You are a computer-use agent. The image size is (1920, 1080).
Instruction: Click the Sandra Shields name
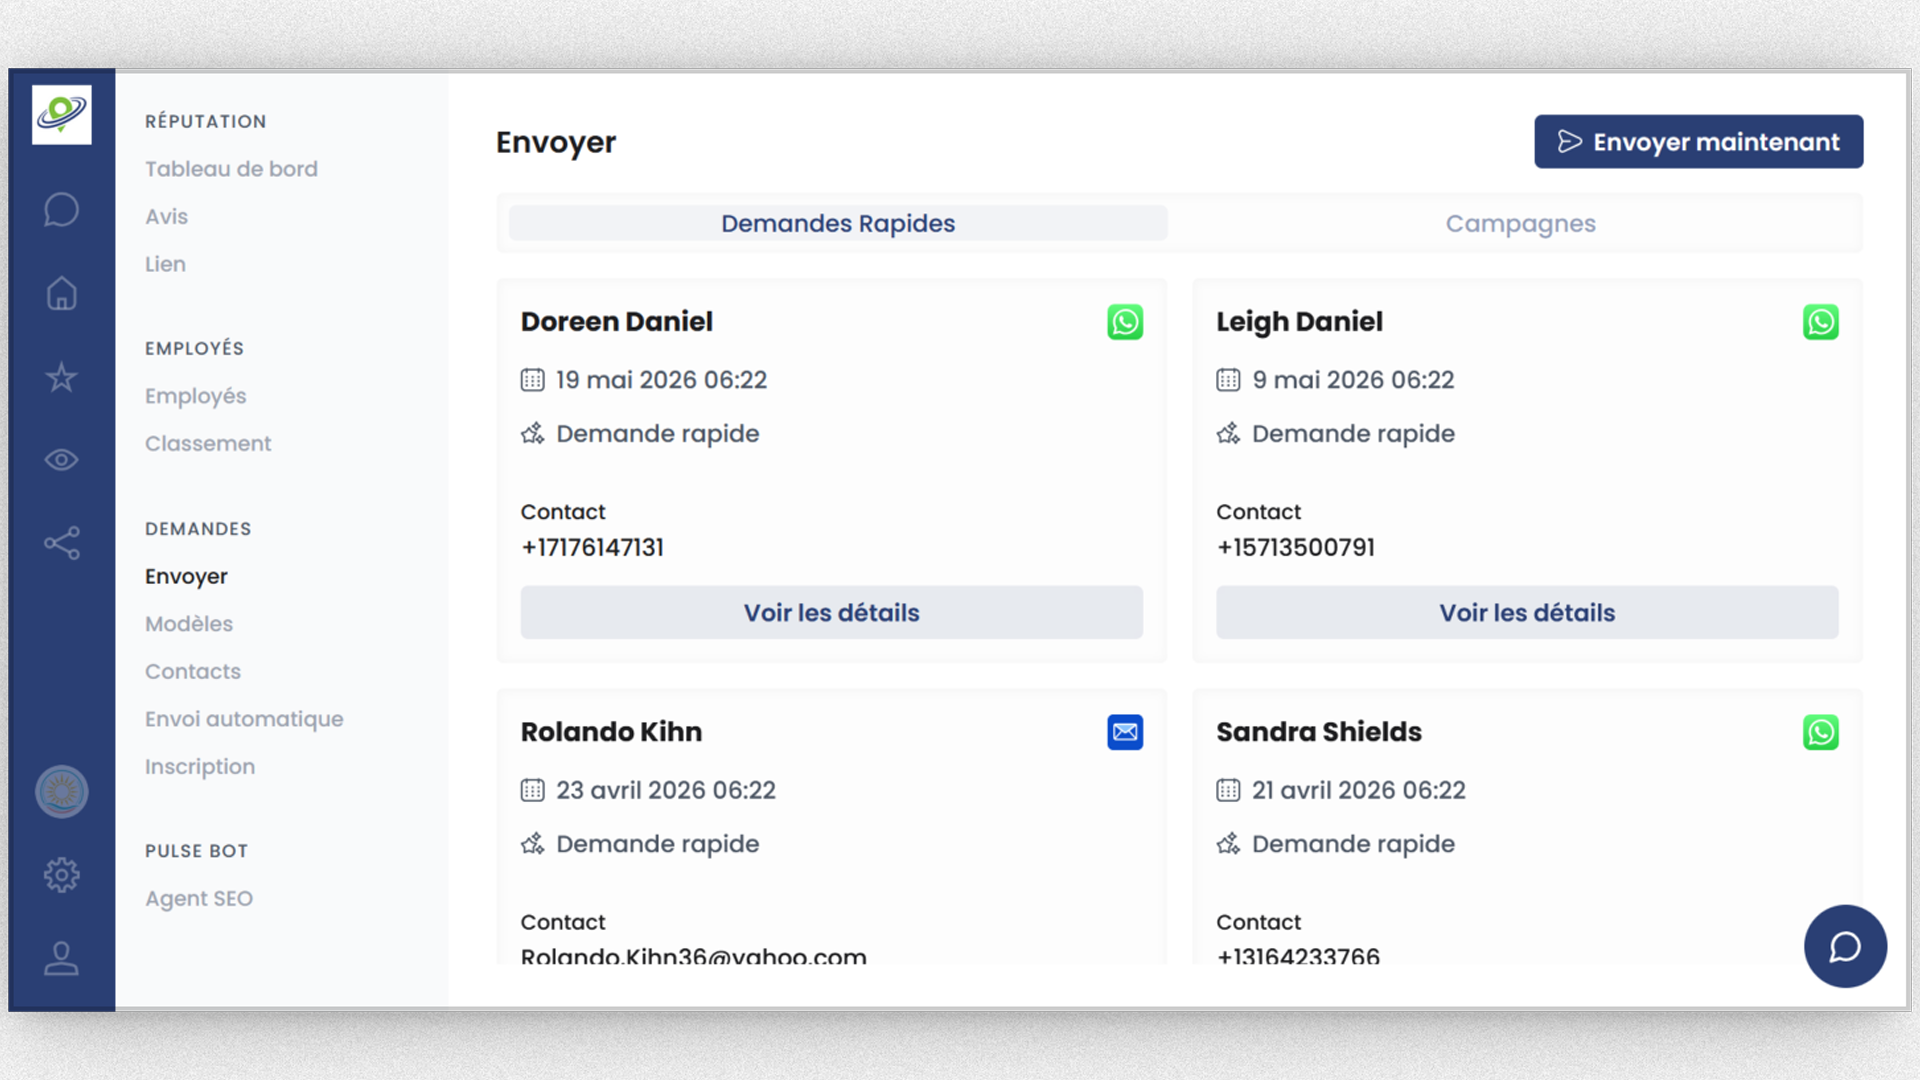click(1318, 732)
